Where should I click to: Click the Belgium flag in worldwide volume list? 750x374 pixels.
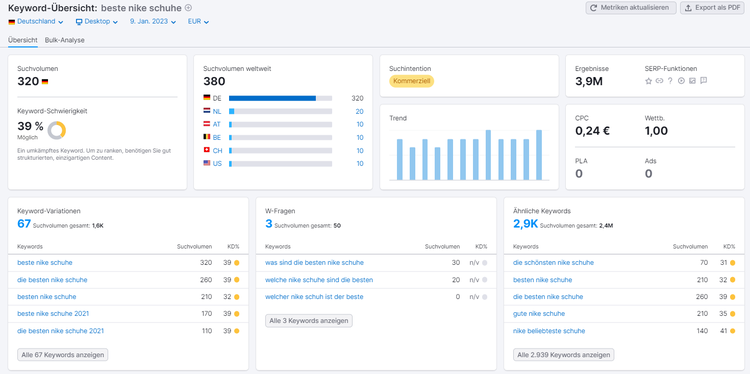click(207, 137)
